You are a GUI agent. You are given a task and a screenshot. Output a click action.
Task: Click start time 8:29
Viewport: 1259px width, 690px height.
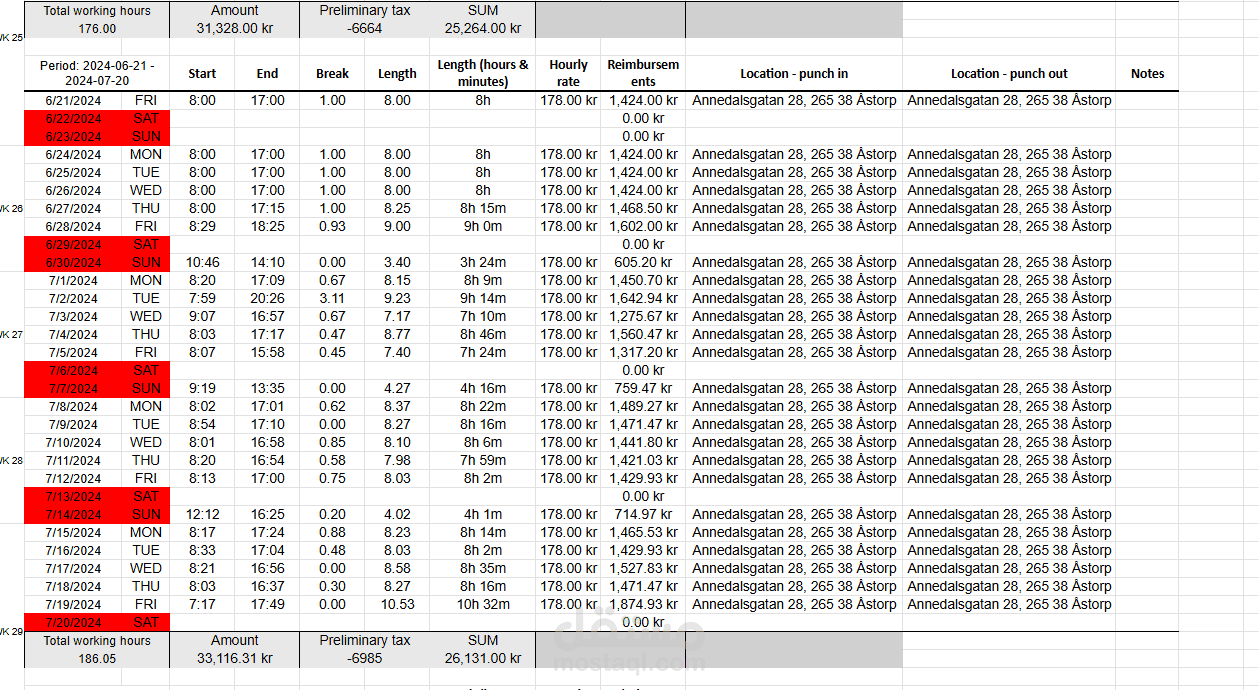pyautogui.click(x=202, y=226)
